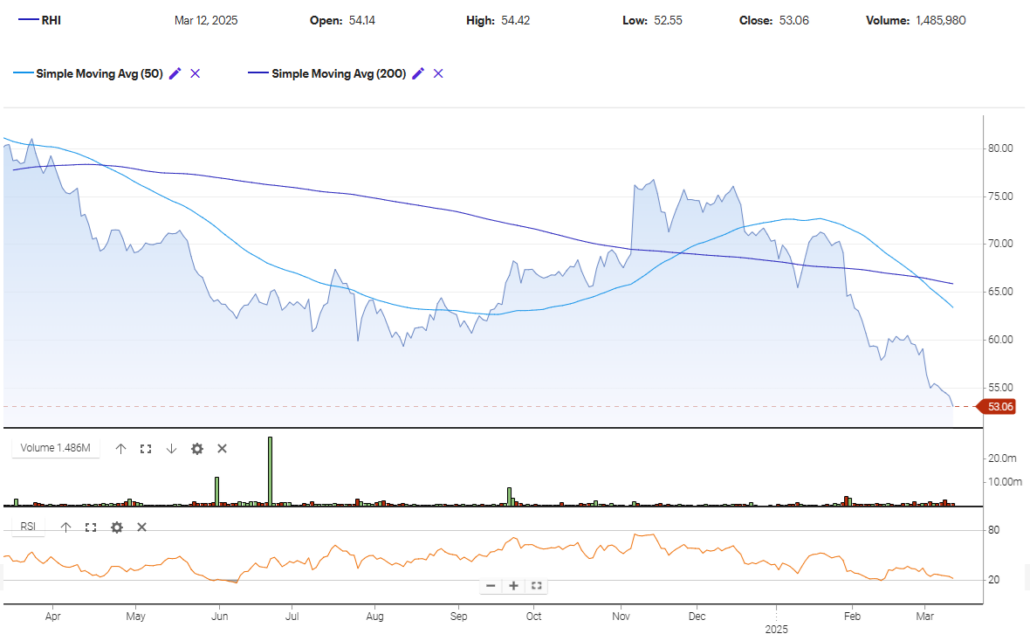Maximize the RSI panel
Screen dimensions: 1030x634
coord(91,527)
